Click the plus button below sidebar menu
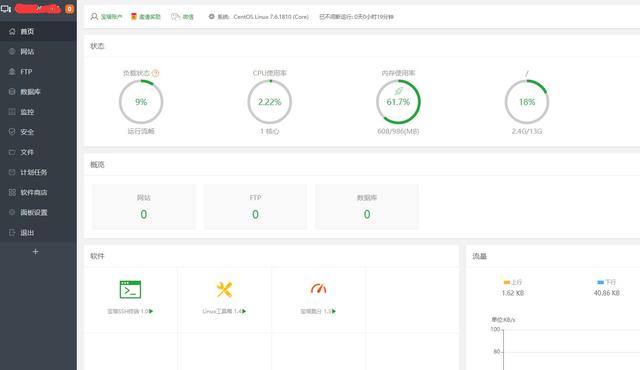Image resolution: width=640 pixels, height=370 pixels. tap(36, 252)
